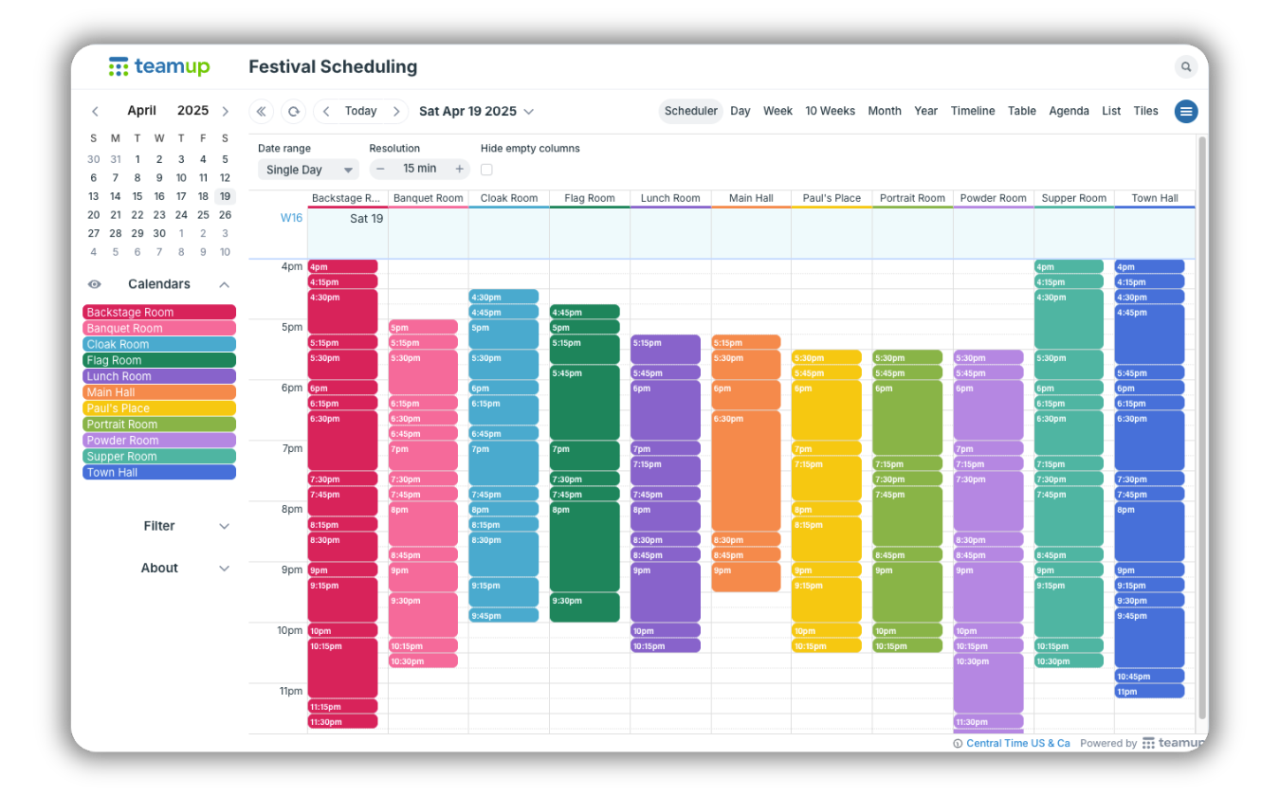Open Central Time US & Ca timezone link

1017,743
